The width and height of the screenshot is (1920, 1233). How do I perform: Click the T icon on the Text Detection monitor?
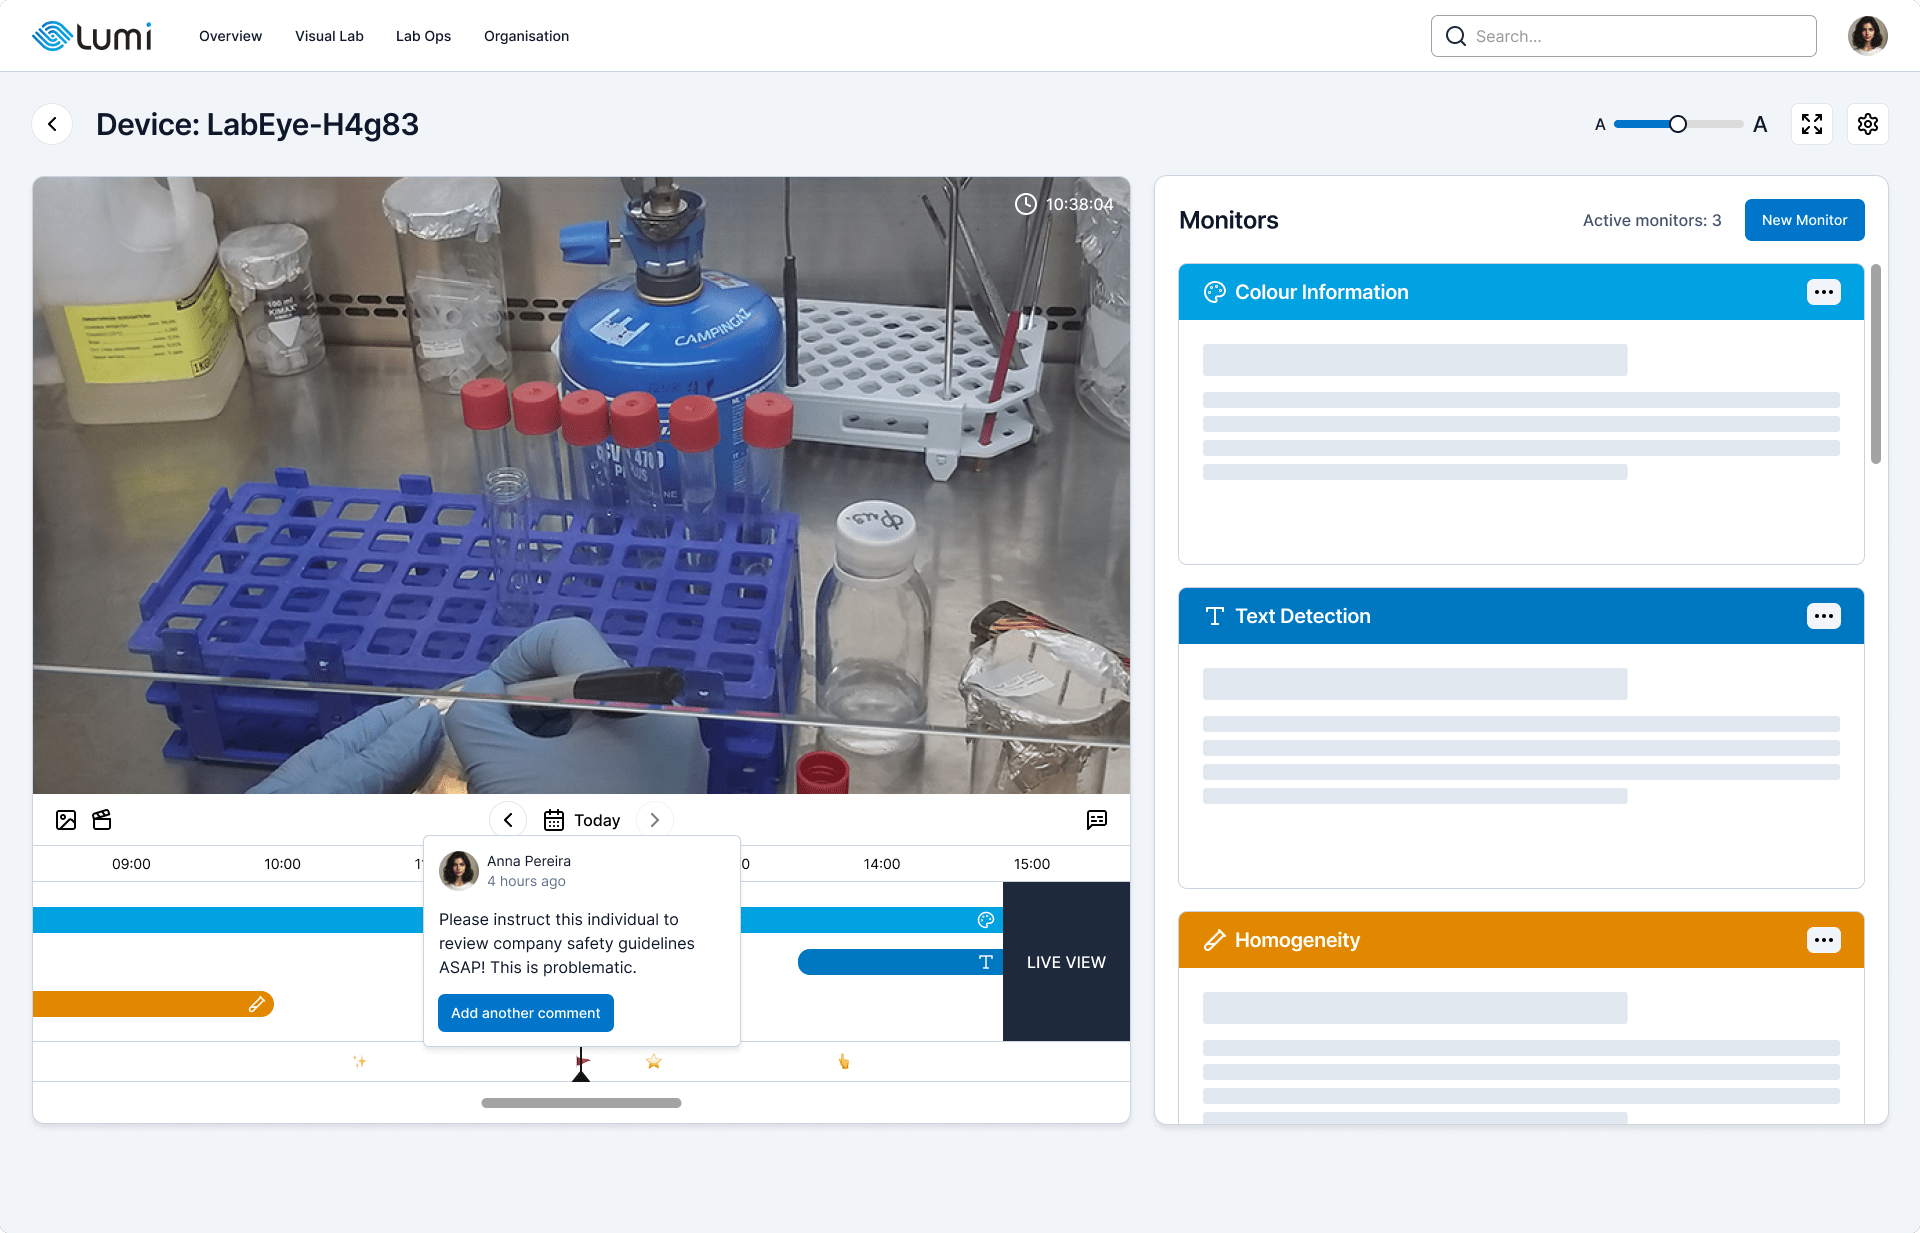(1215, 616)
